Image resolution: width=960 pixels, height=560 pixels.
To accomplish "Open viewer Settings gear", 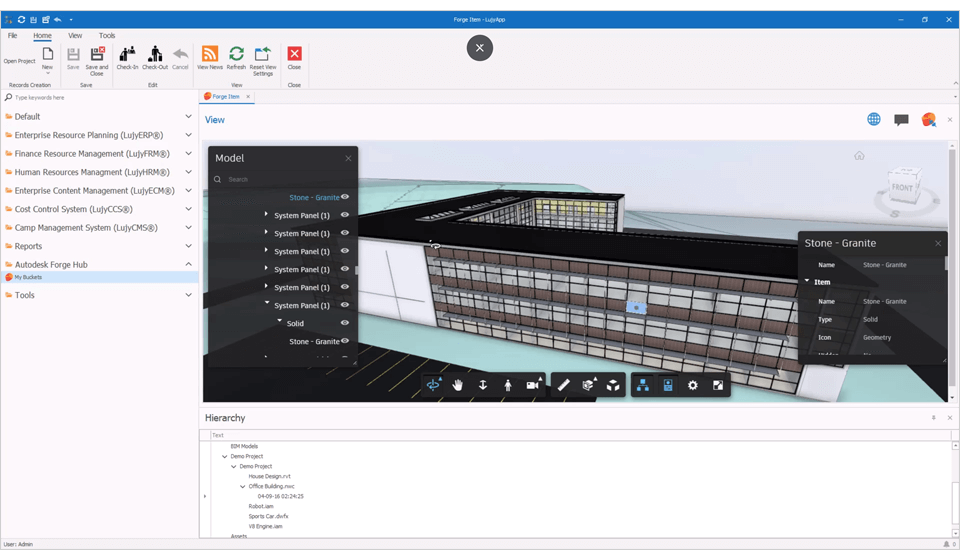I will (693, 385).
